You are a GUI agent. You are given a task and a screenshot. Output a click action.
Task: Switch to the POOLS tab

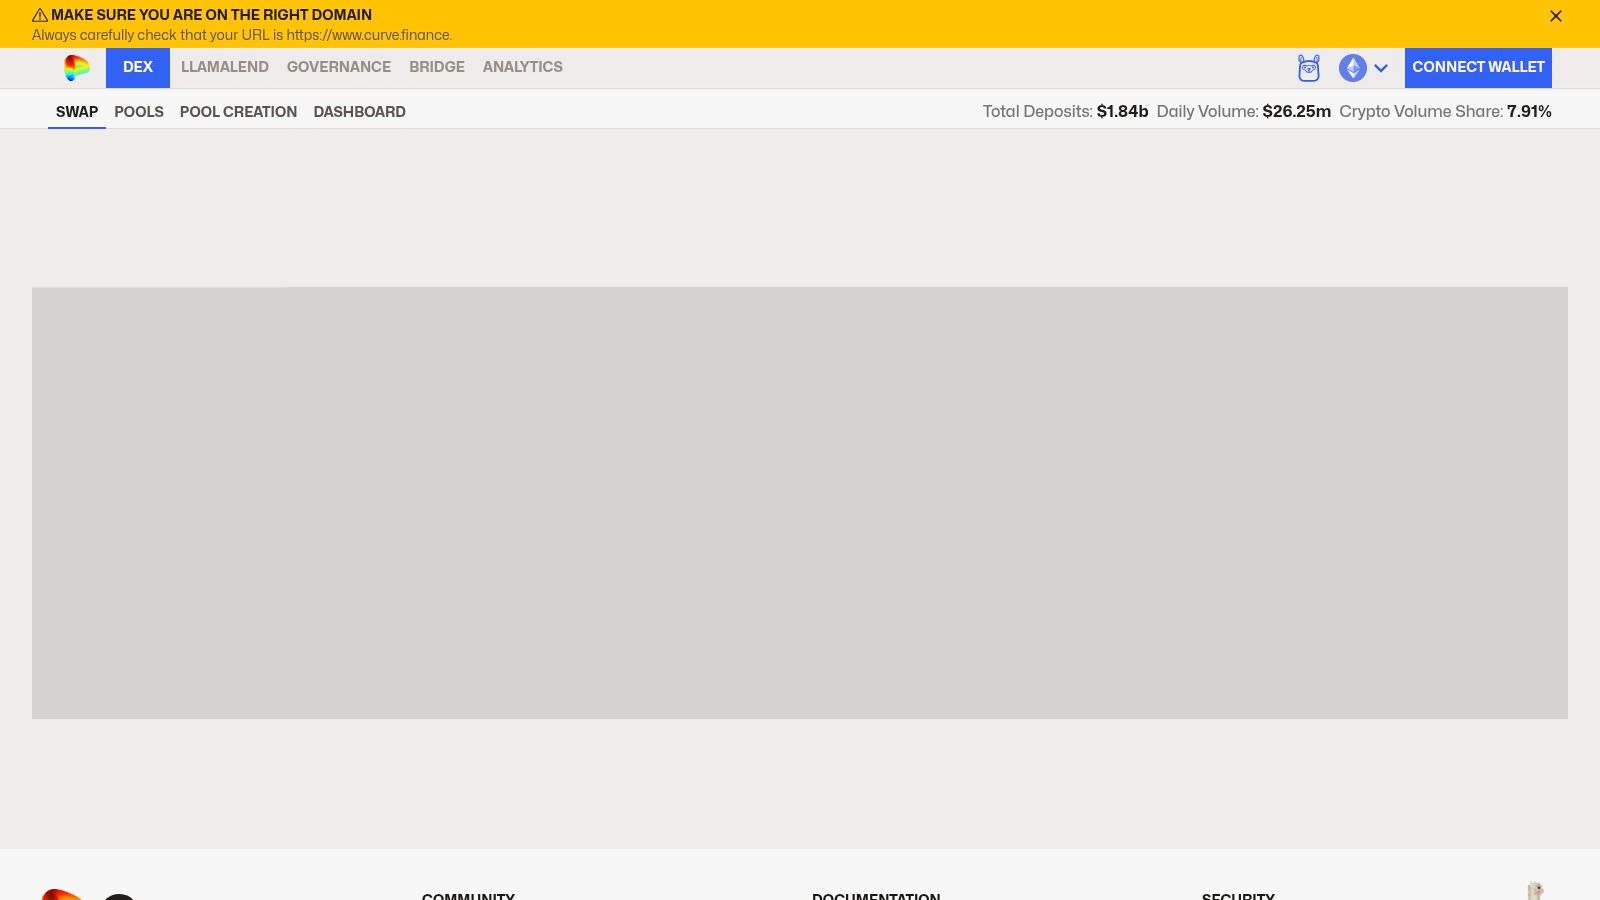[x=139, y=112]
